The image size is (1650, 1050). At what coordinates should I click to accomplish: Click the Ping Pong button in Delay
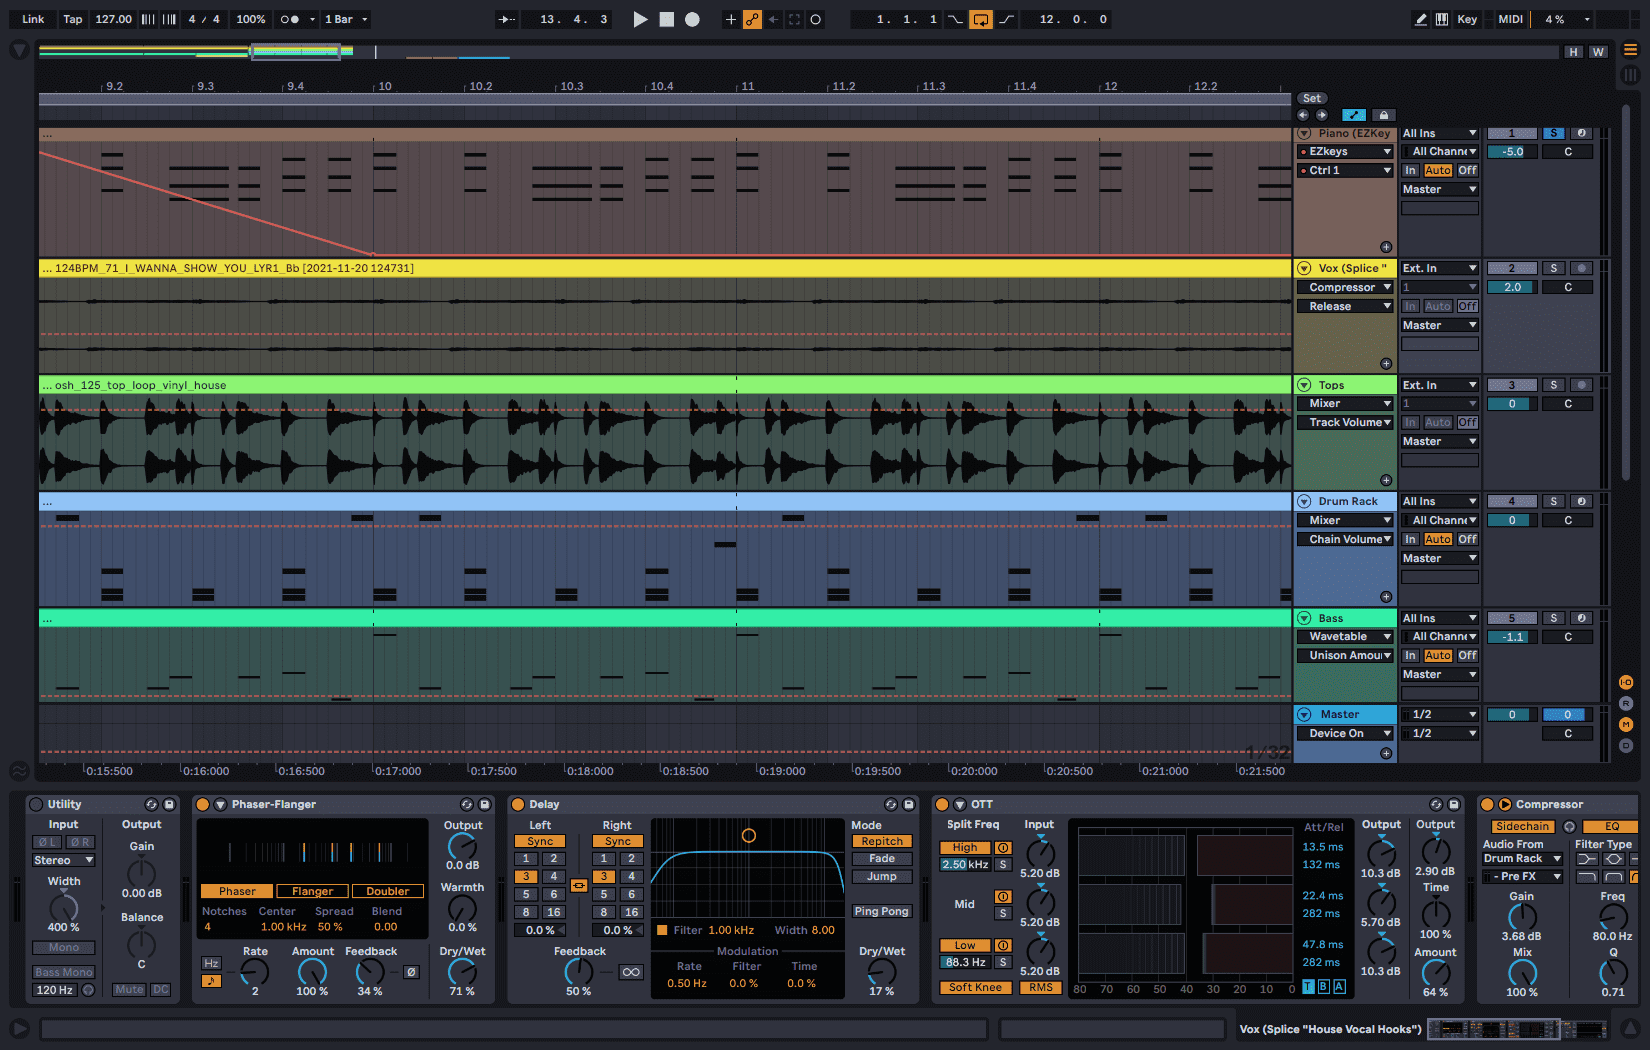click(881, 911)
